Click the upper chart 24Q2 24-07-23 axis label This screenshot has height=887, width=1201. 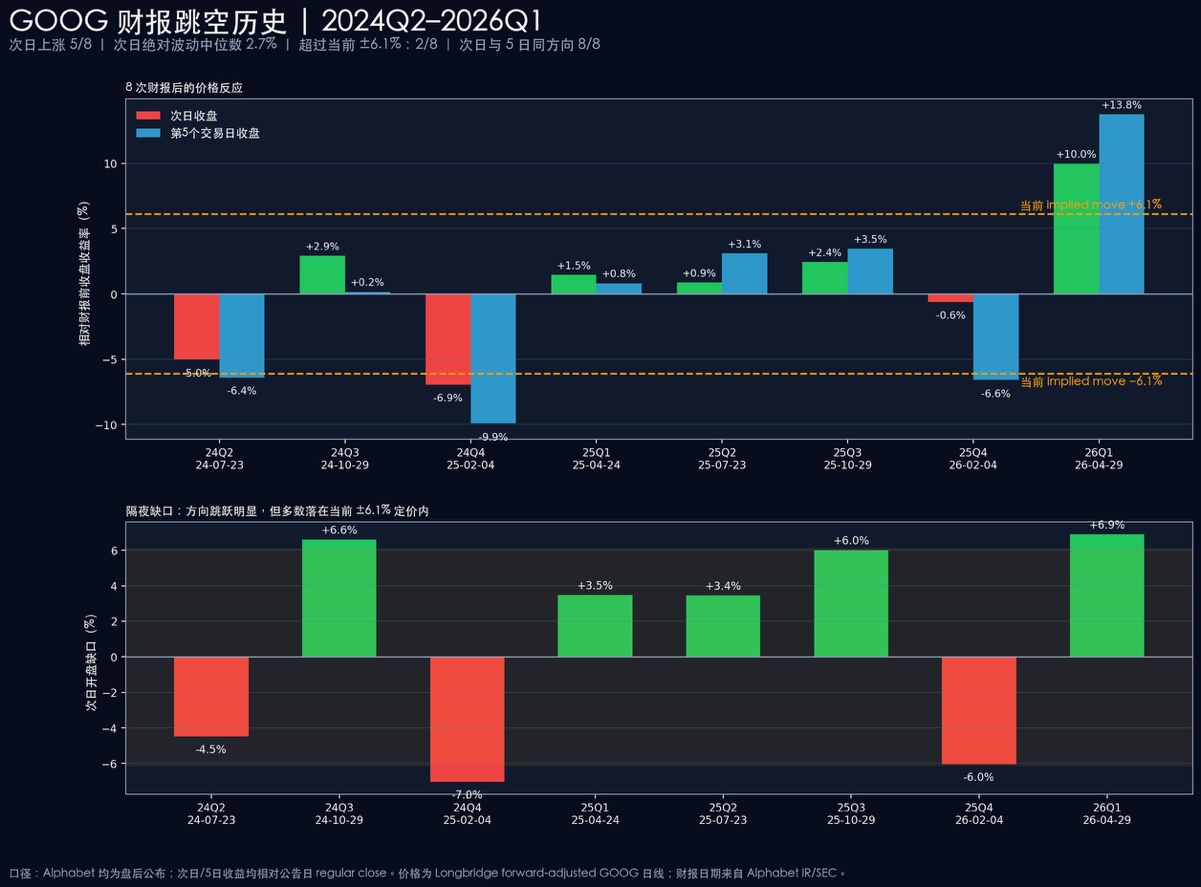click(x=219, y=459)
